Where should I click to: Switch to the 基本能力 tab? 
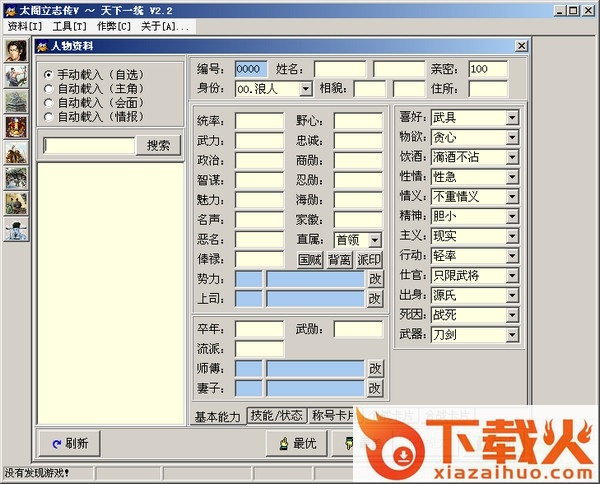click(218, 416)
